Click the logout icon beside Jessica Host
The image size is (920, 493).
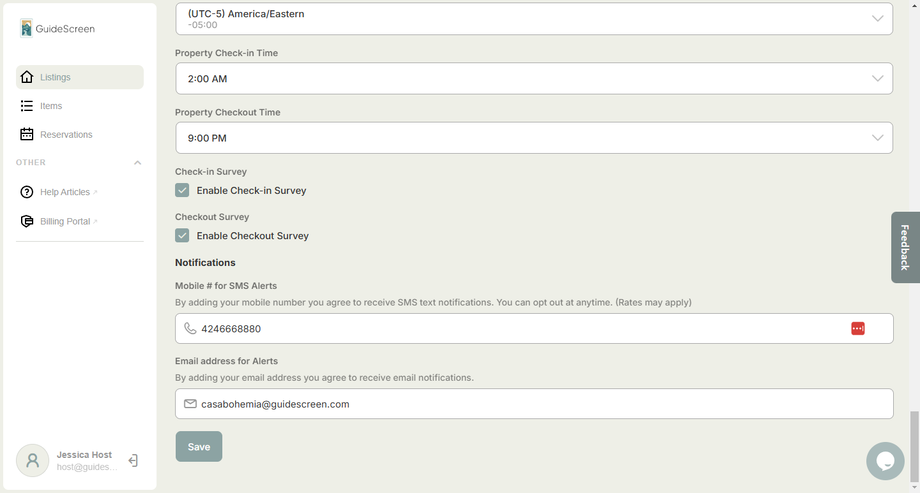133,461
